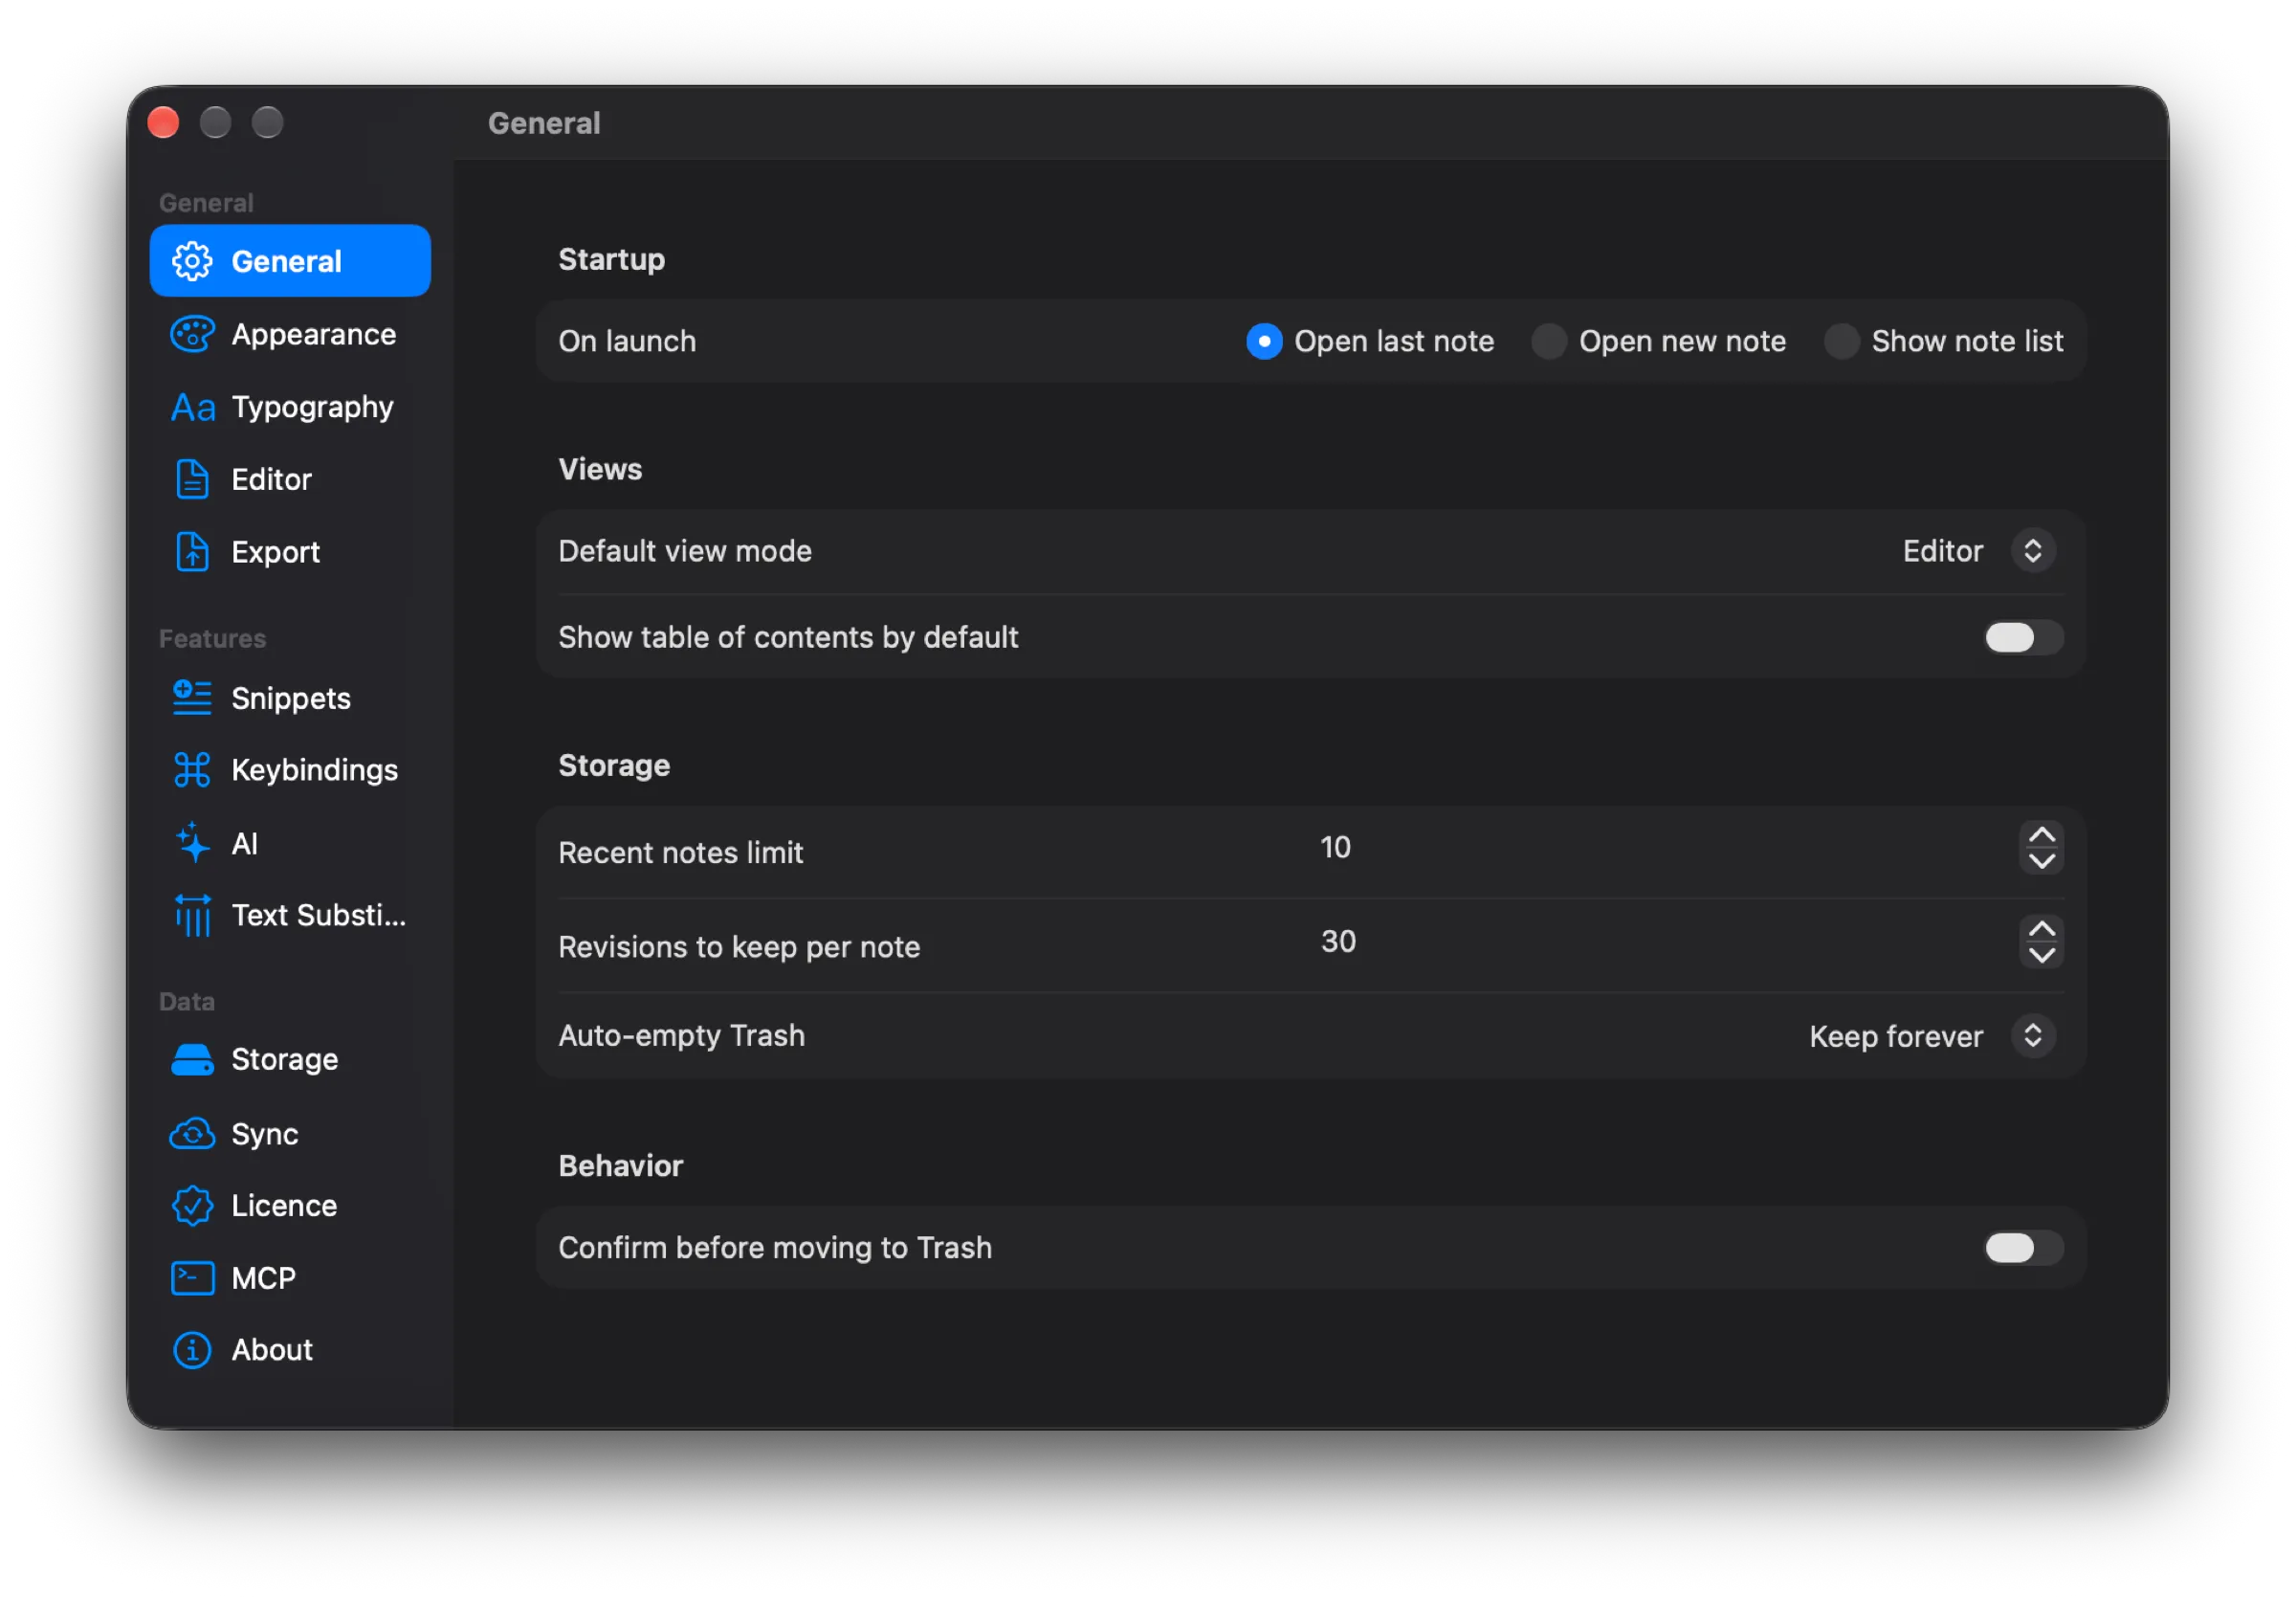Go to the Typography settings section
2296x1597 pixels.
tap(290, 407)
